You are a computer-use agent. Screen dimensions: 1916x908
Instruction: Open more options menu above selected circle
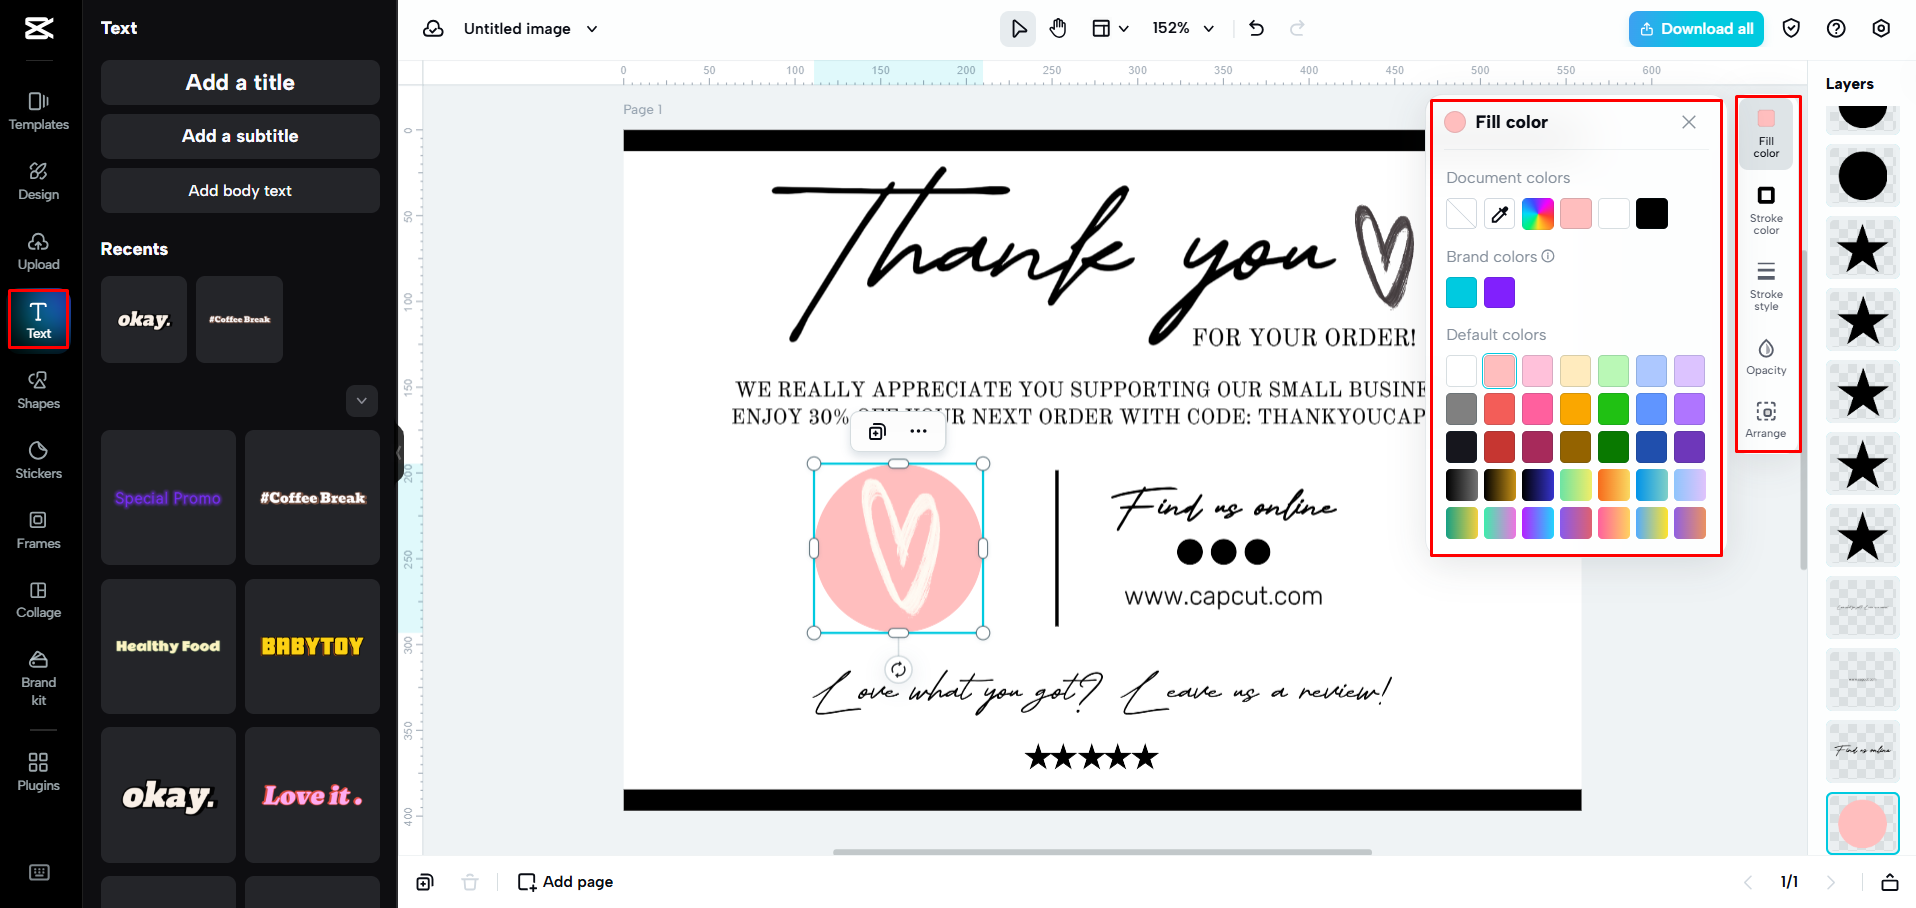click(x=918, y=431)
